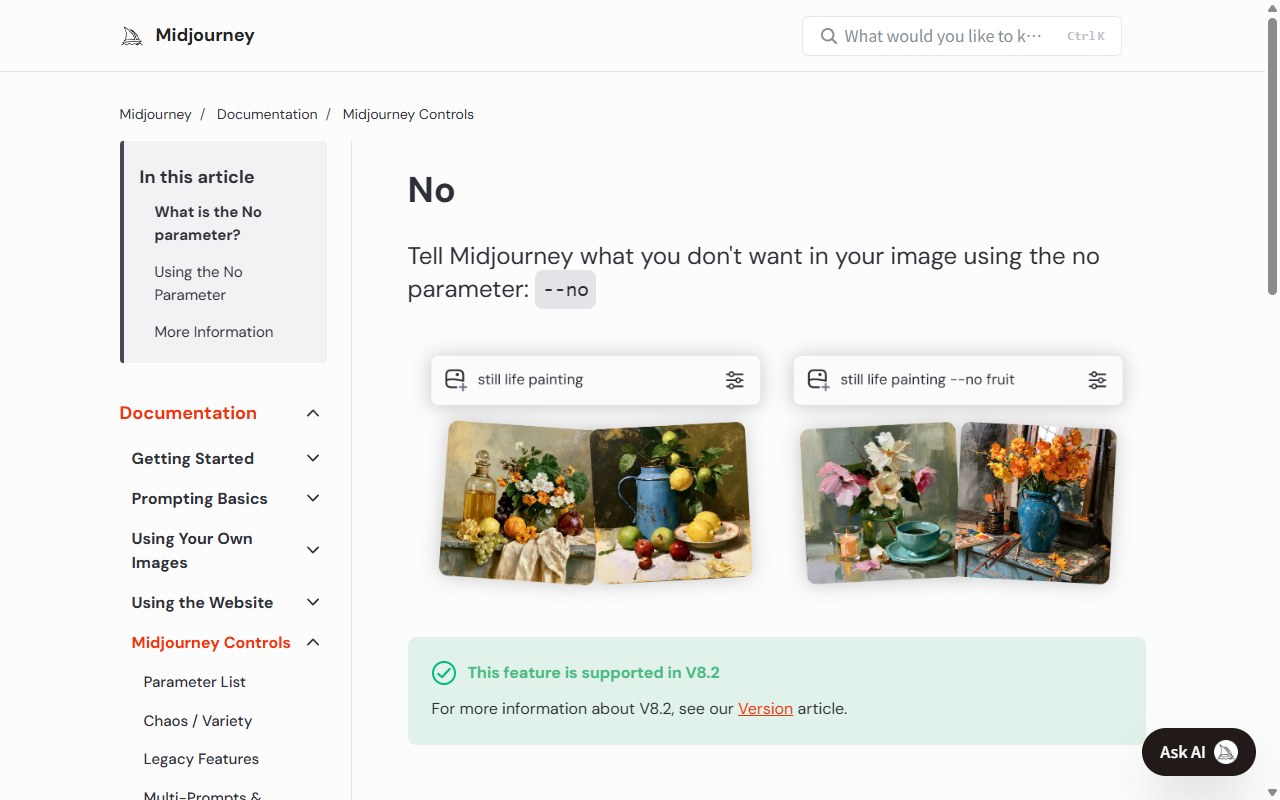Click the add-image icon beside 'still life painting'
The image size is (1280, 800).
456,380
